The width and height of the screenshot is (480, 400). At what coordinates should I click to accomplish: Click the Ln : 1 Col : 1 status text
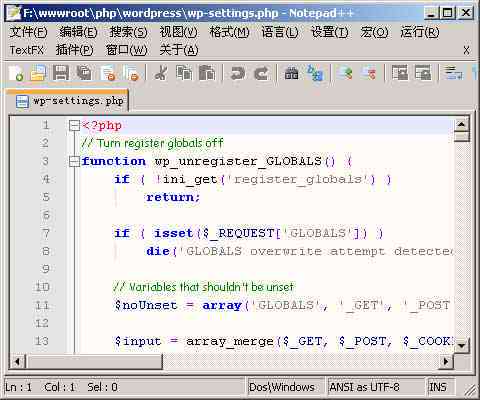[40, 387]
